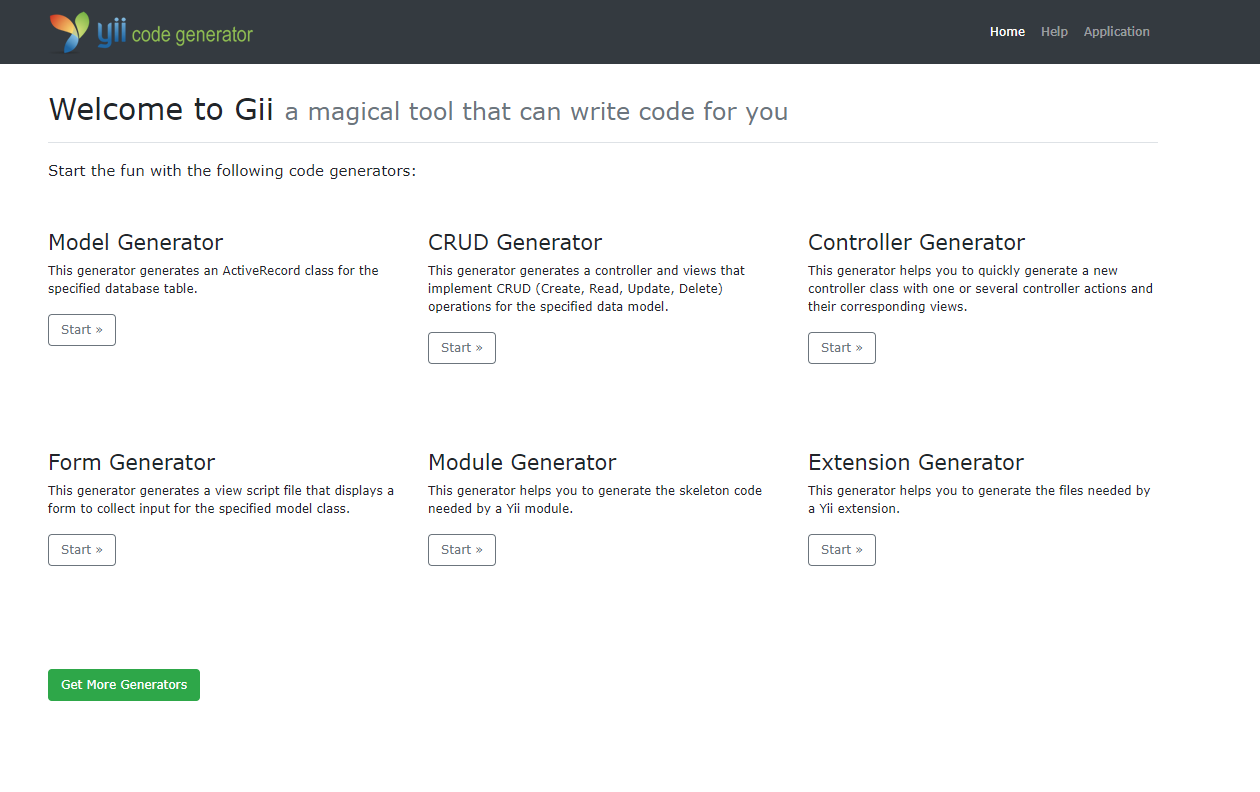Click the green Get More Generators button
The image size is (1260, 792).
tap(124, 685)
